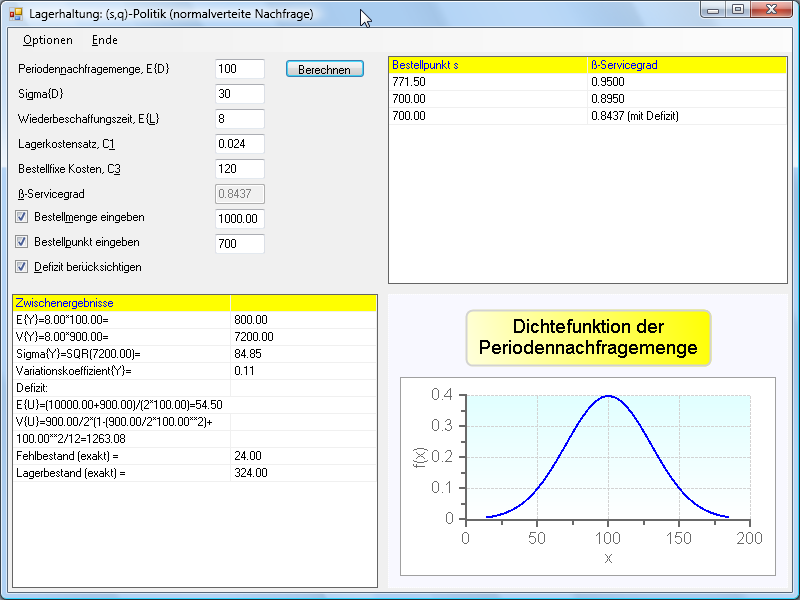Disable Defizit berücksichtigen checkbox
The image size is (800, 600).
(x=22, y=267)
